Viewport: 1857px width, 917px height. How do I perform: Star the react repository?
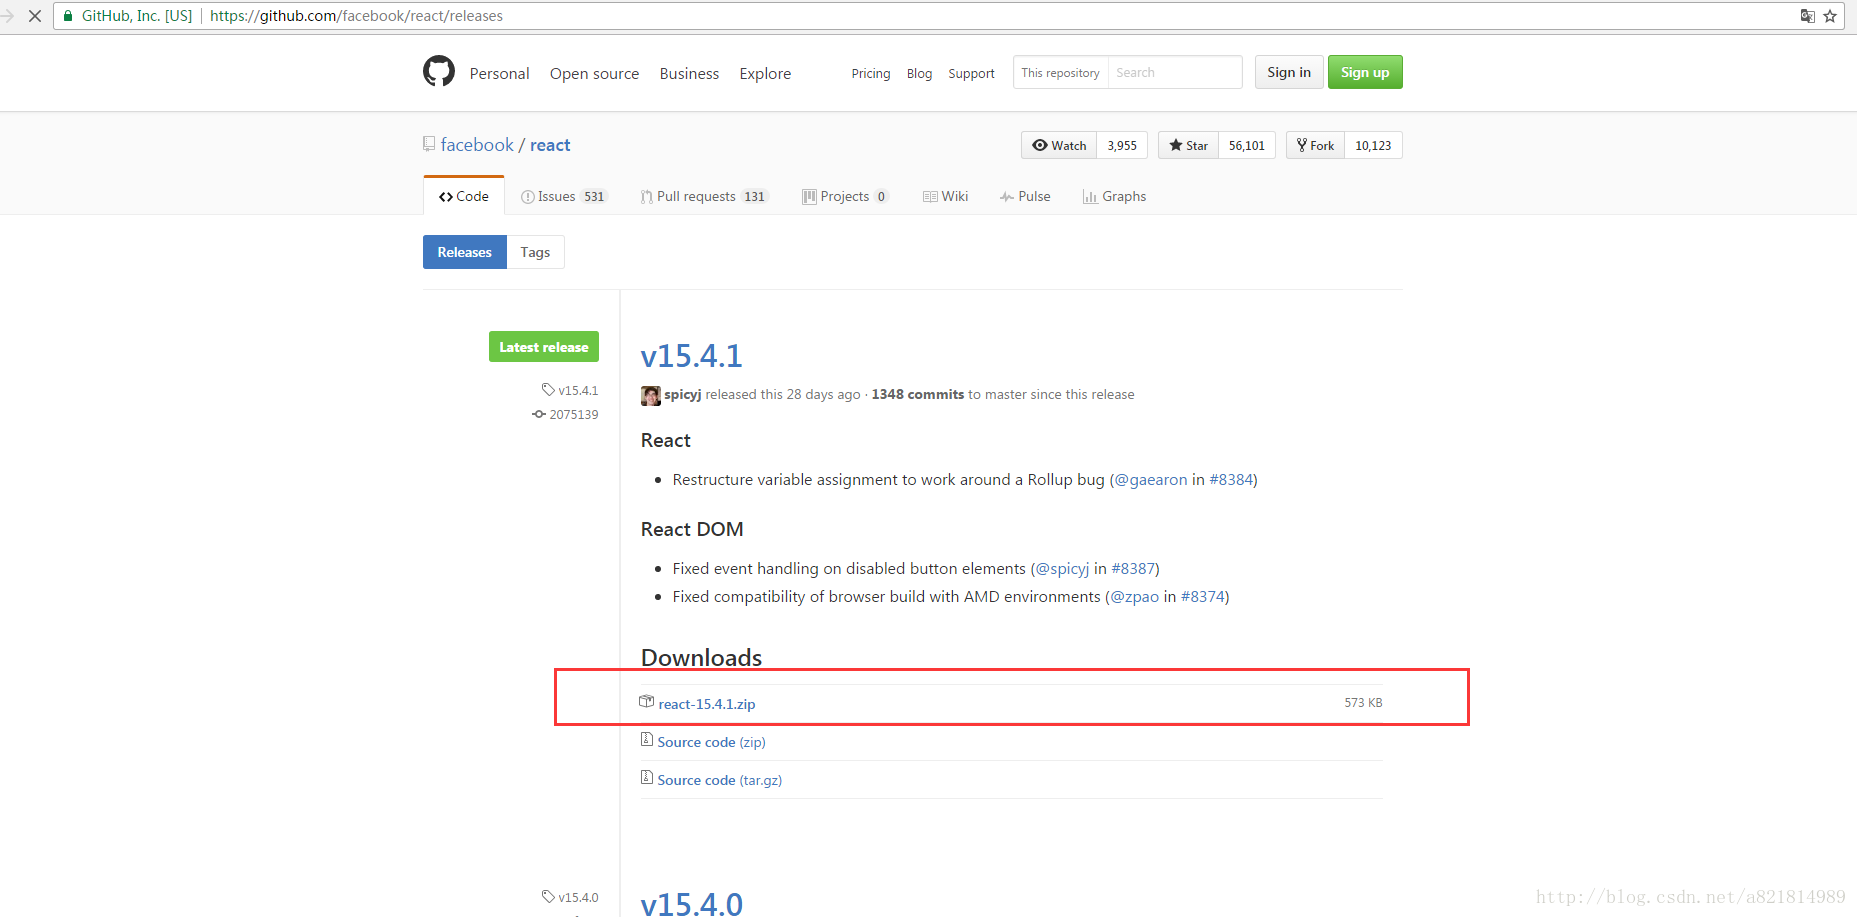1188,145
